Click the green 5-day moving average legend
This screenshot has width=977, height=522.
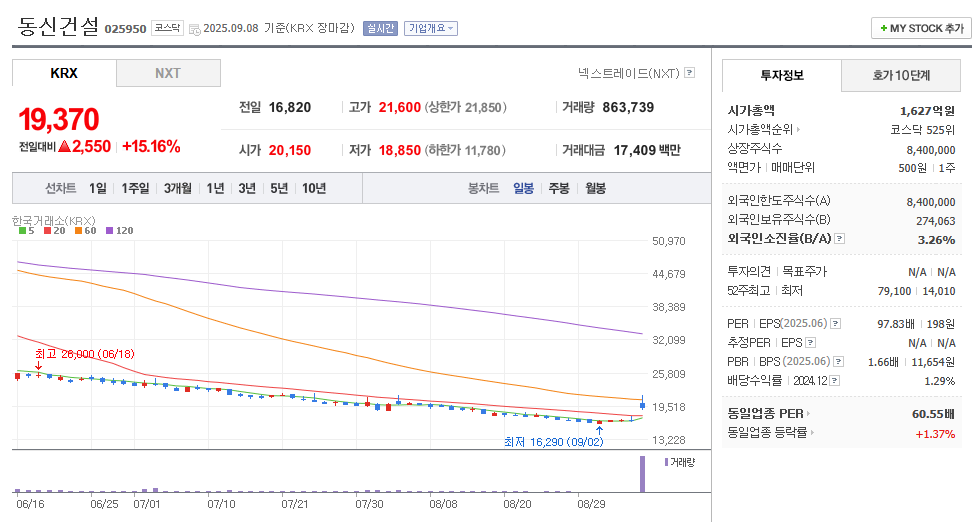click(x=26, y=230)
